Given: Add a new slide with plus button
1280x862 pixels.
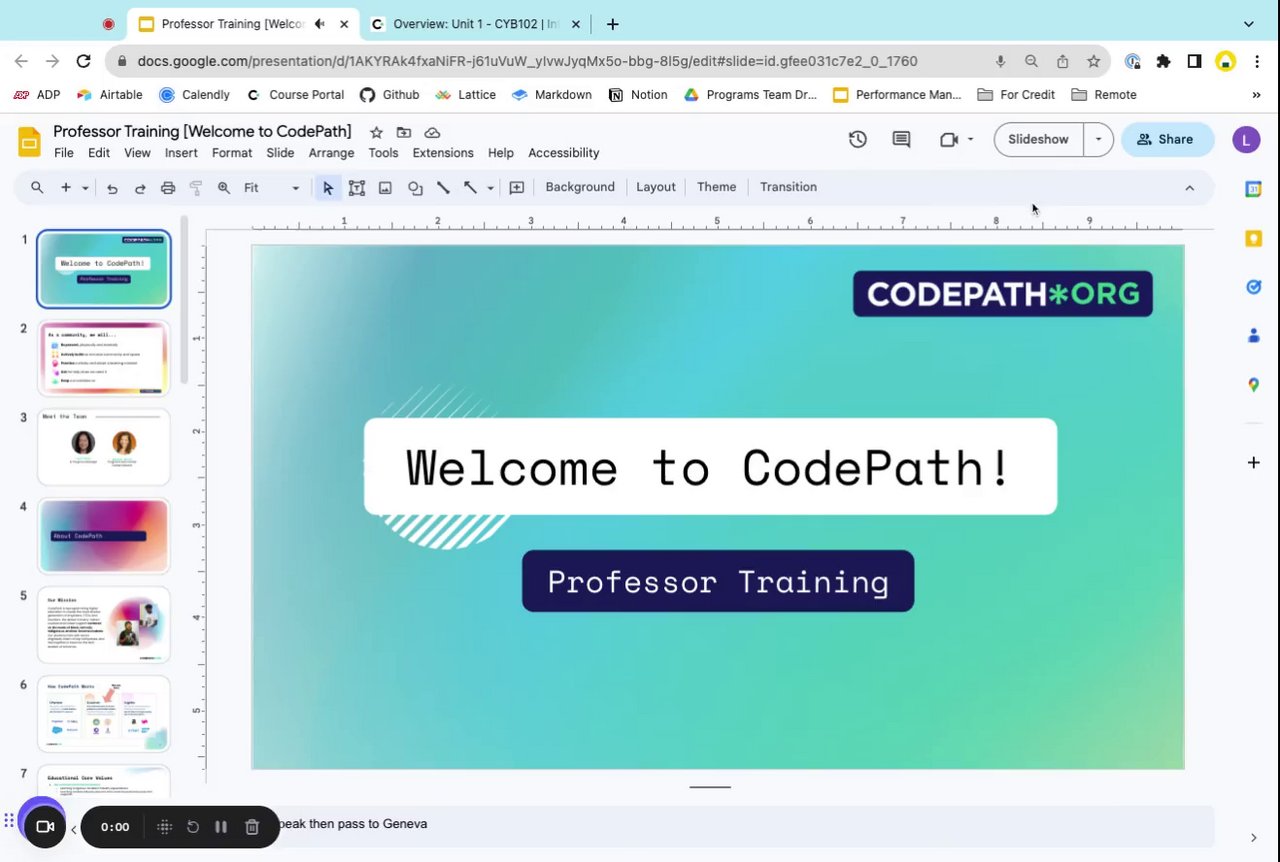Looking at the screenshot, I should pyautogui.click(x=66, y=187).
